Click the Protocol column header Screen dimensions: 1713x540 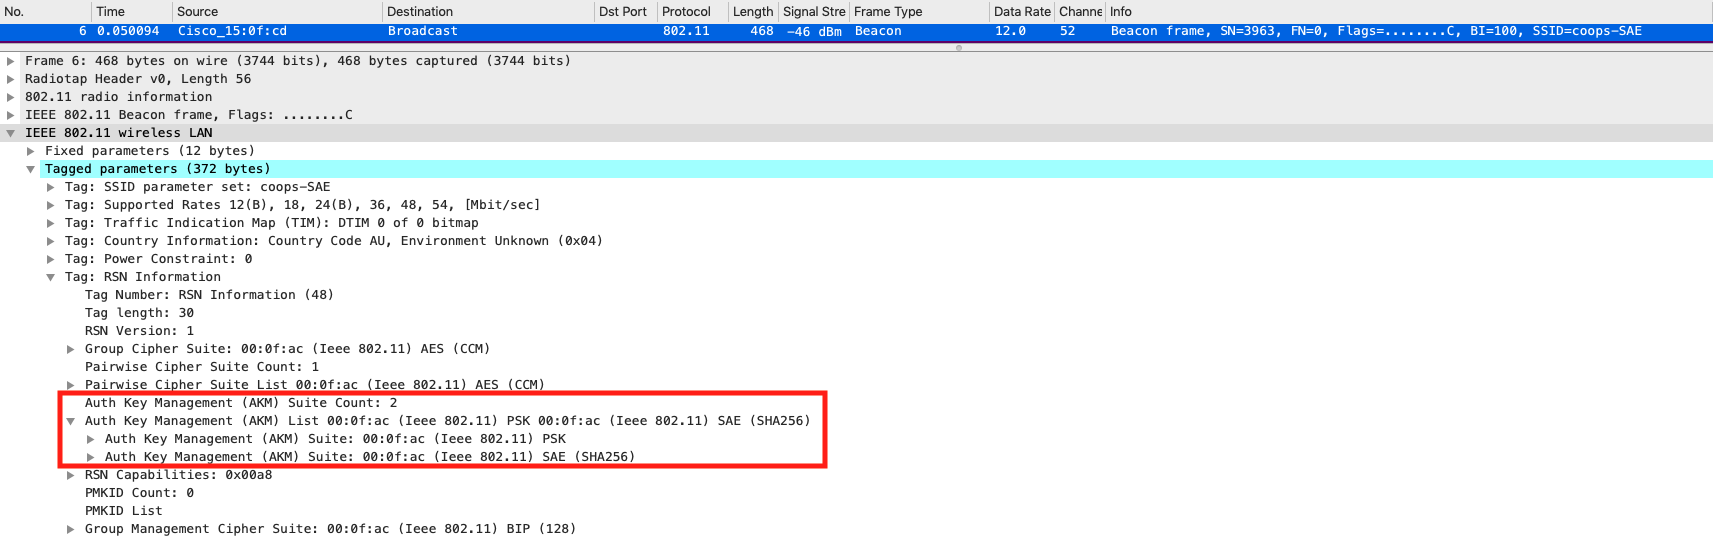(686, 12)
